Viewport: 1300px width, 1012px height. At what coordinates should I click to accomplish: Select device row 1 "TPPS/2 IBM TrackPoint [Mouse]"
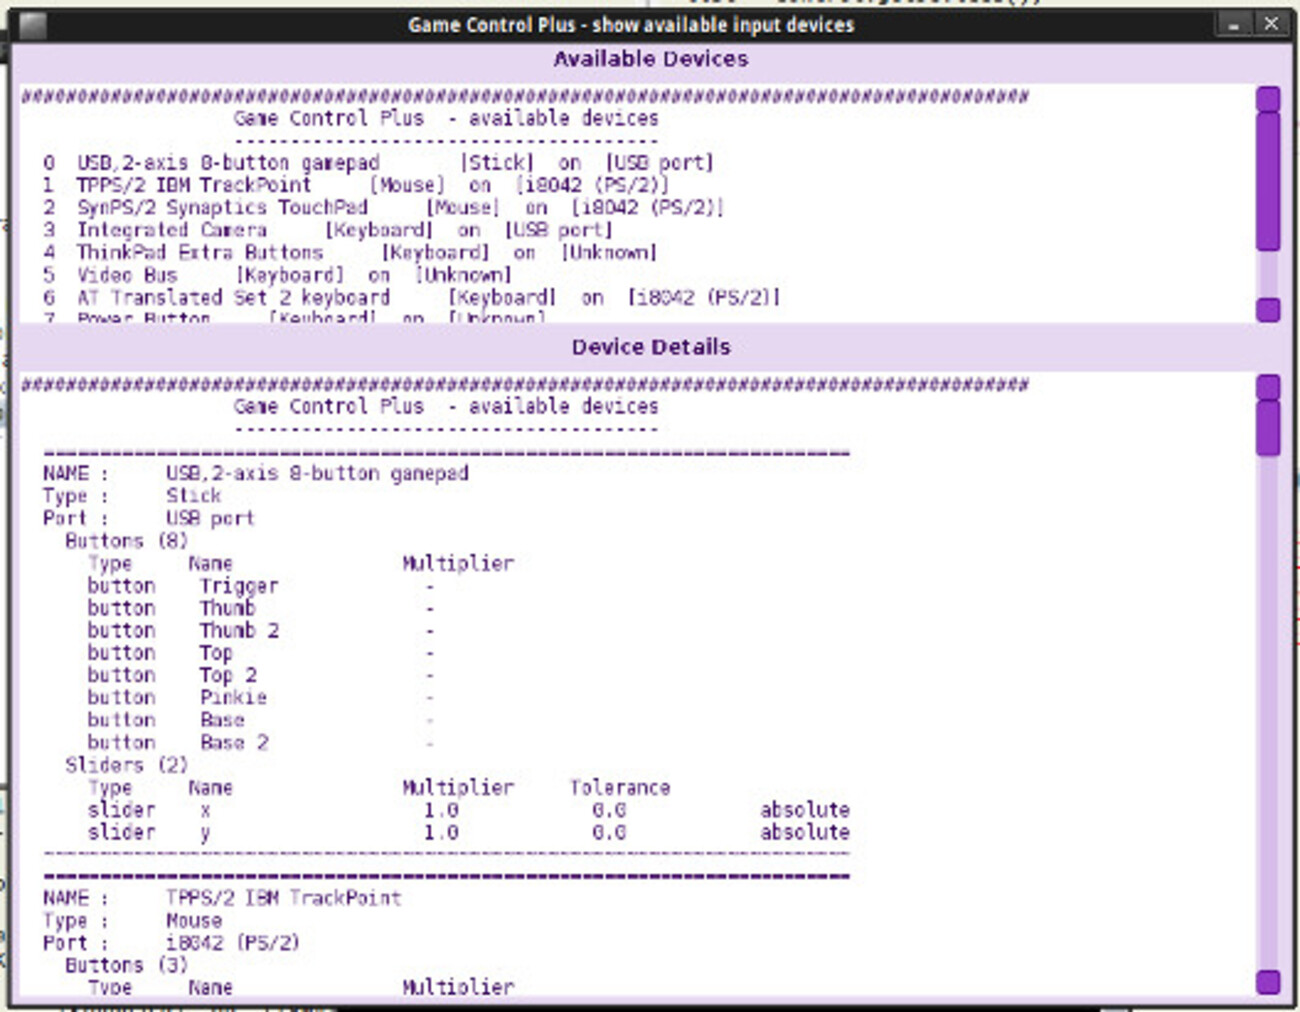(356, 185)
